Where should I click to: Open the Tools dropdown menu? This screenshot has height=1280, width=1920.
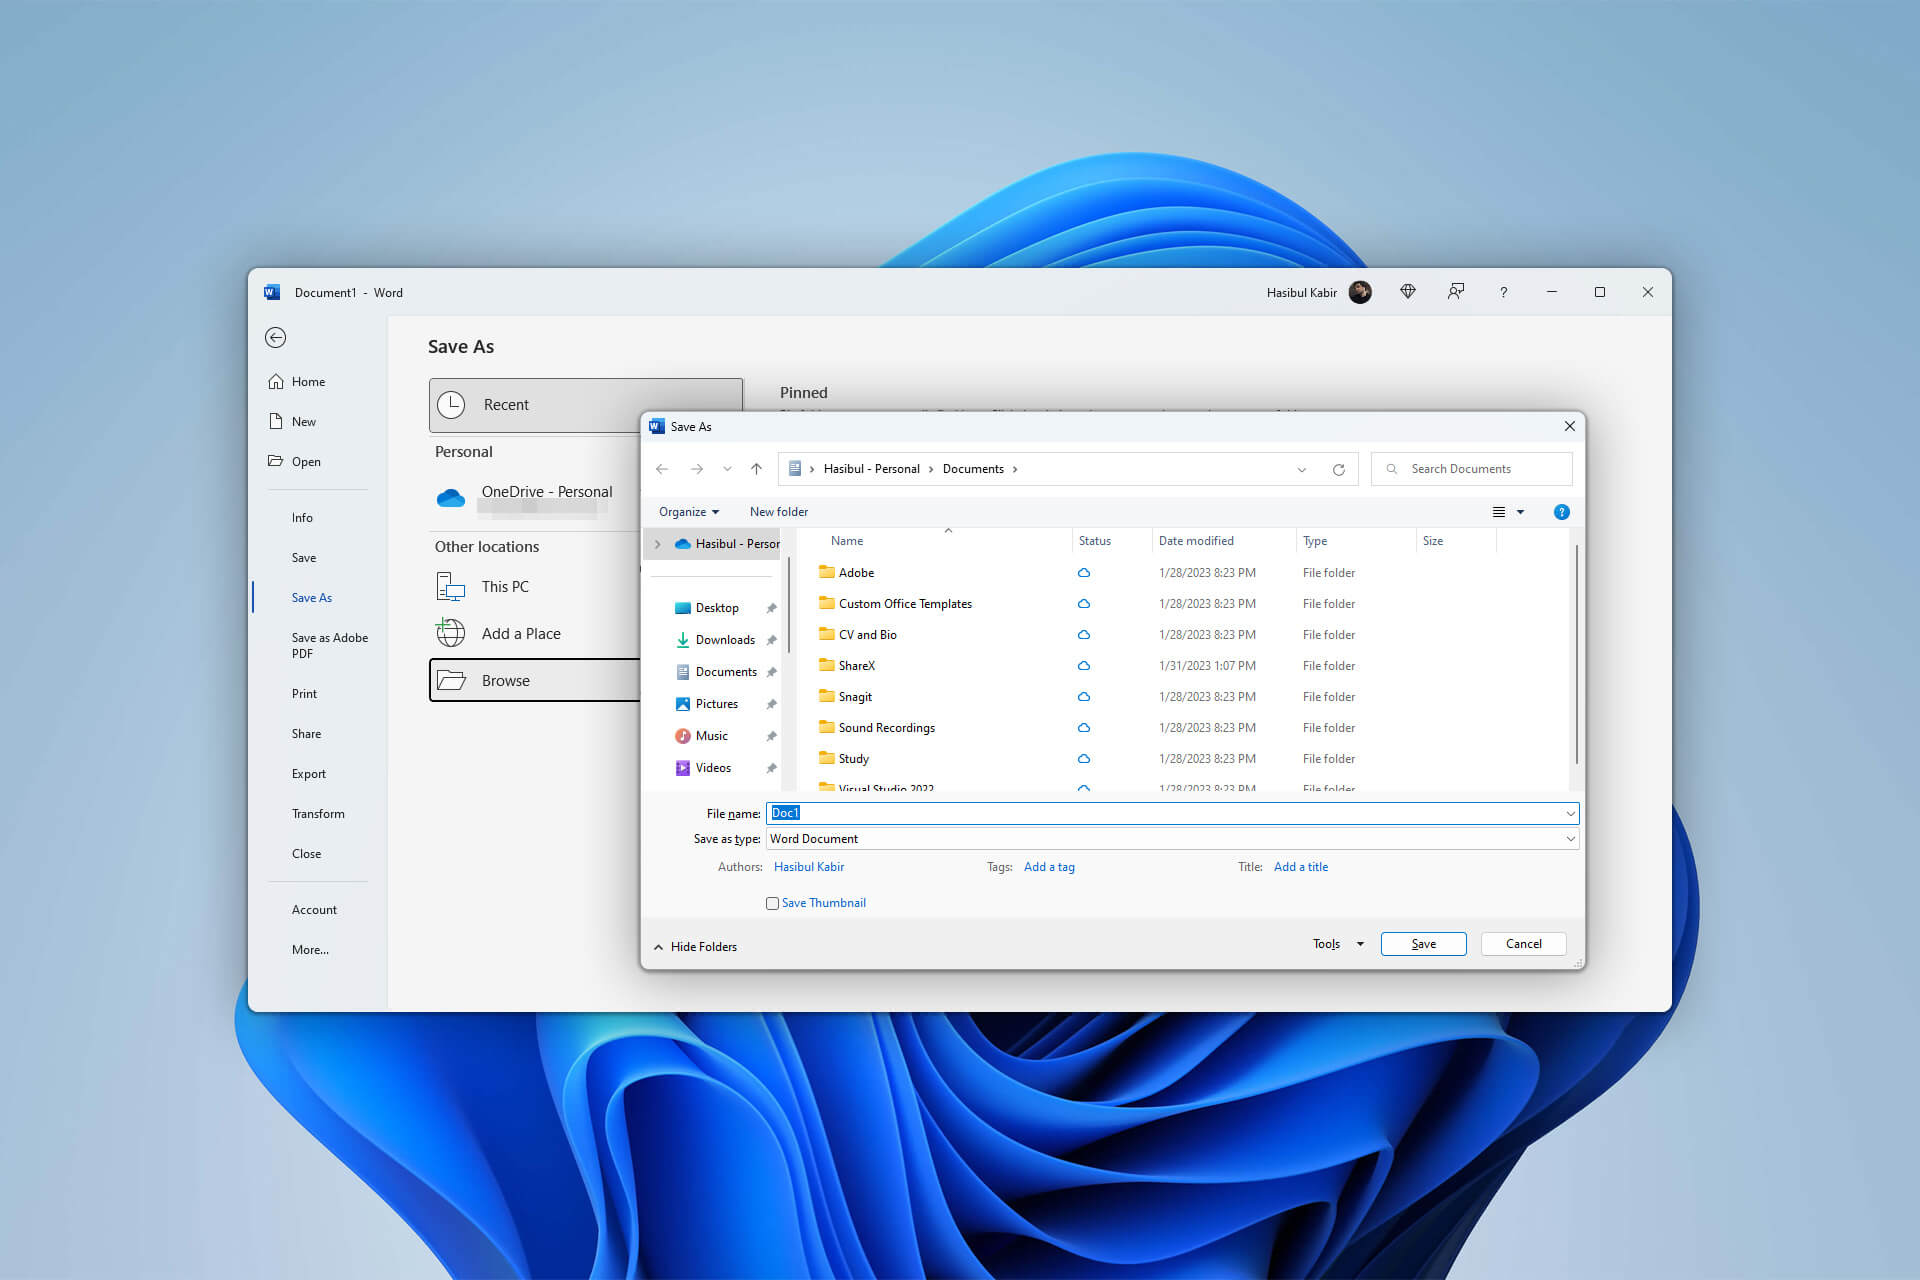pos(1338,944)
